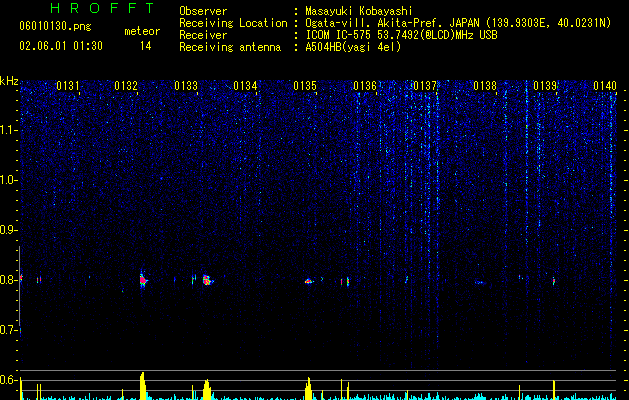Screen dimensions: 629x400
Task: Select the observer name Masayuki Kobayashi
Action: (359, 11)
